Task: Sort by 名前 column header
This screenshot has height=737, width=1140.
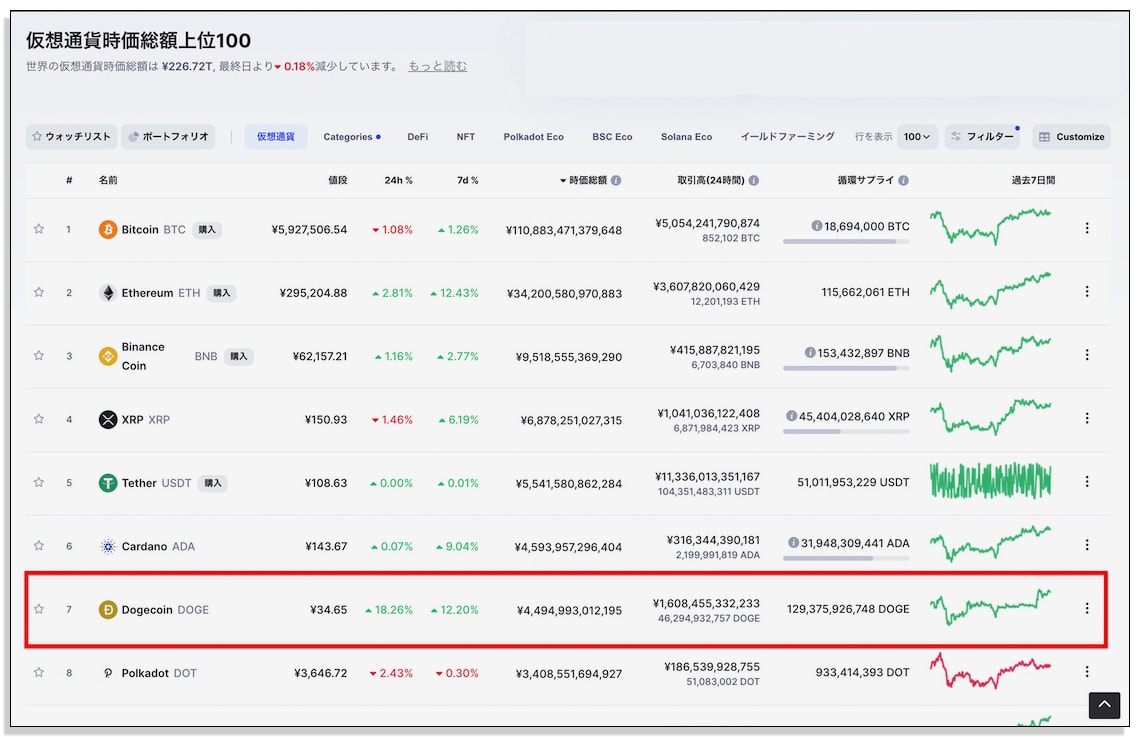Action: (x=108, y=180)
